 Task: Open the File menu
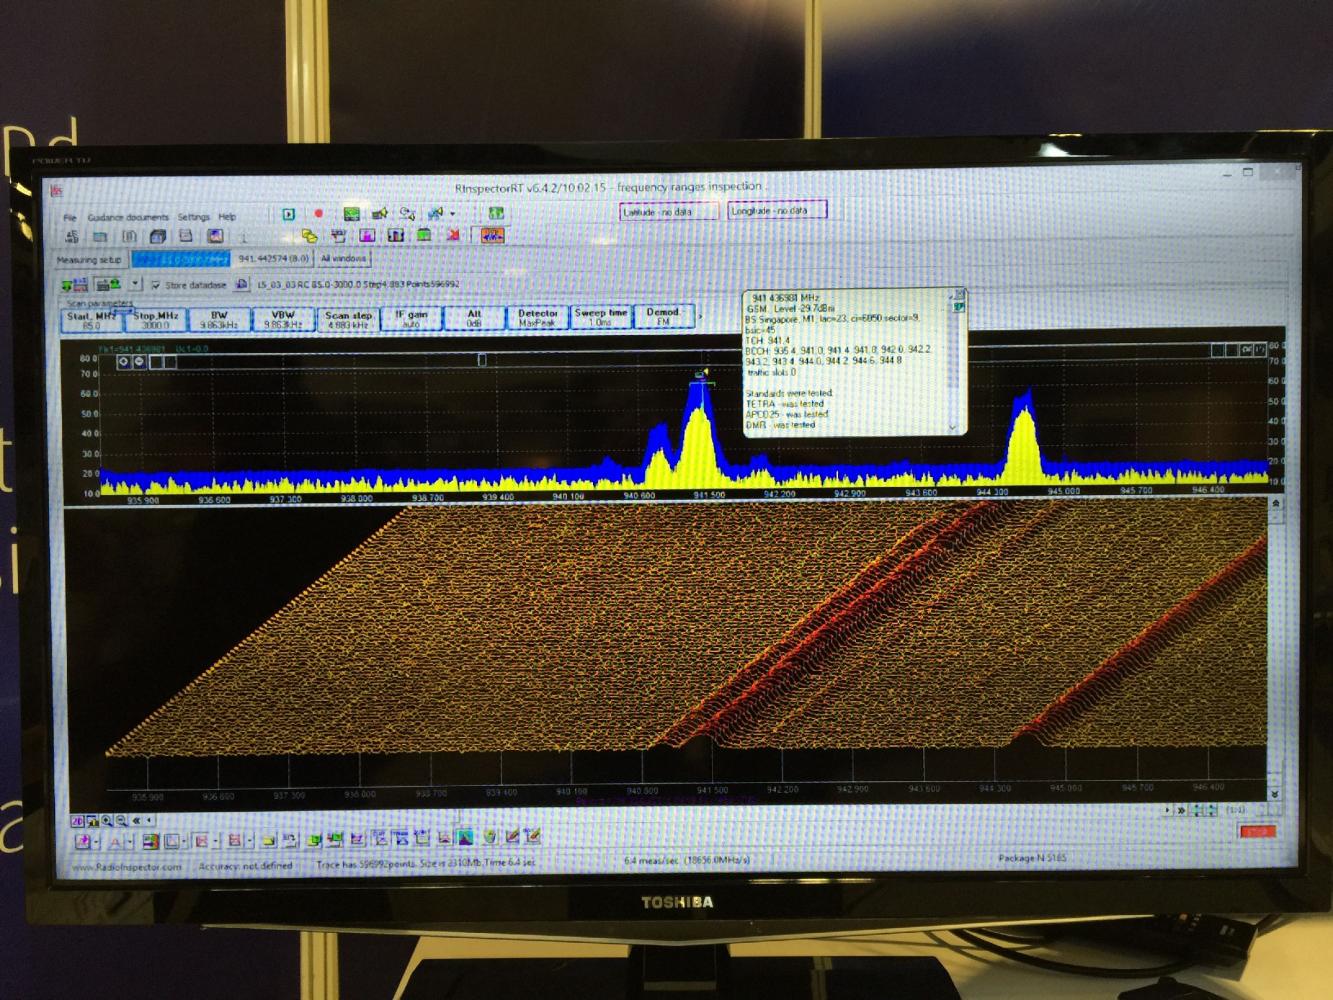pos(70,217)
